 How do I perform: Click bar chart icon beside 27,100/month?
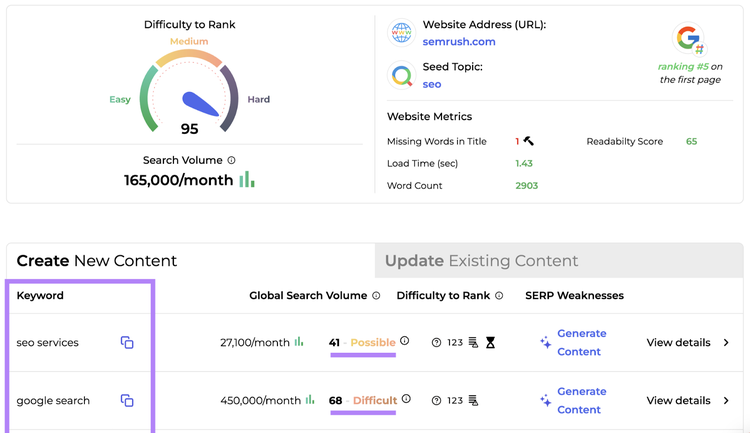[299, 342]
